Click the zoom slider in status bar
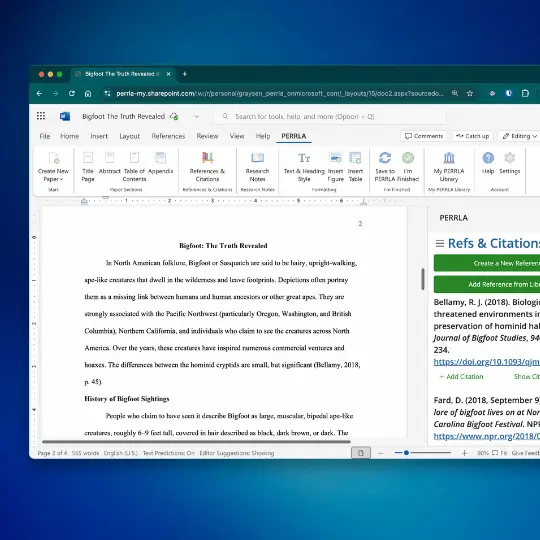Screen dimensions: 540x540 click(x=423, y=453)
